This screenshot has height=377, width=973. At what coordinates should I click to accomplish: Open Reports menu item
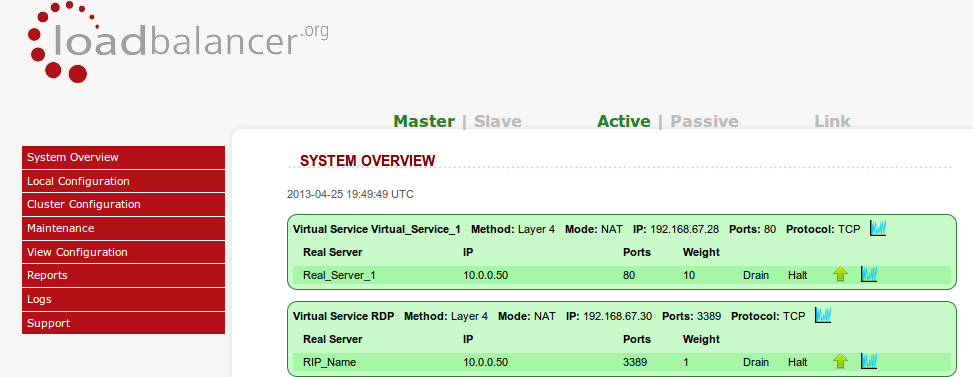(x=123, y=275)
